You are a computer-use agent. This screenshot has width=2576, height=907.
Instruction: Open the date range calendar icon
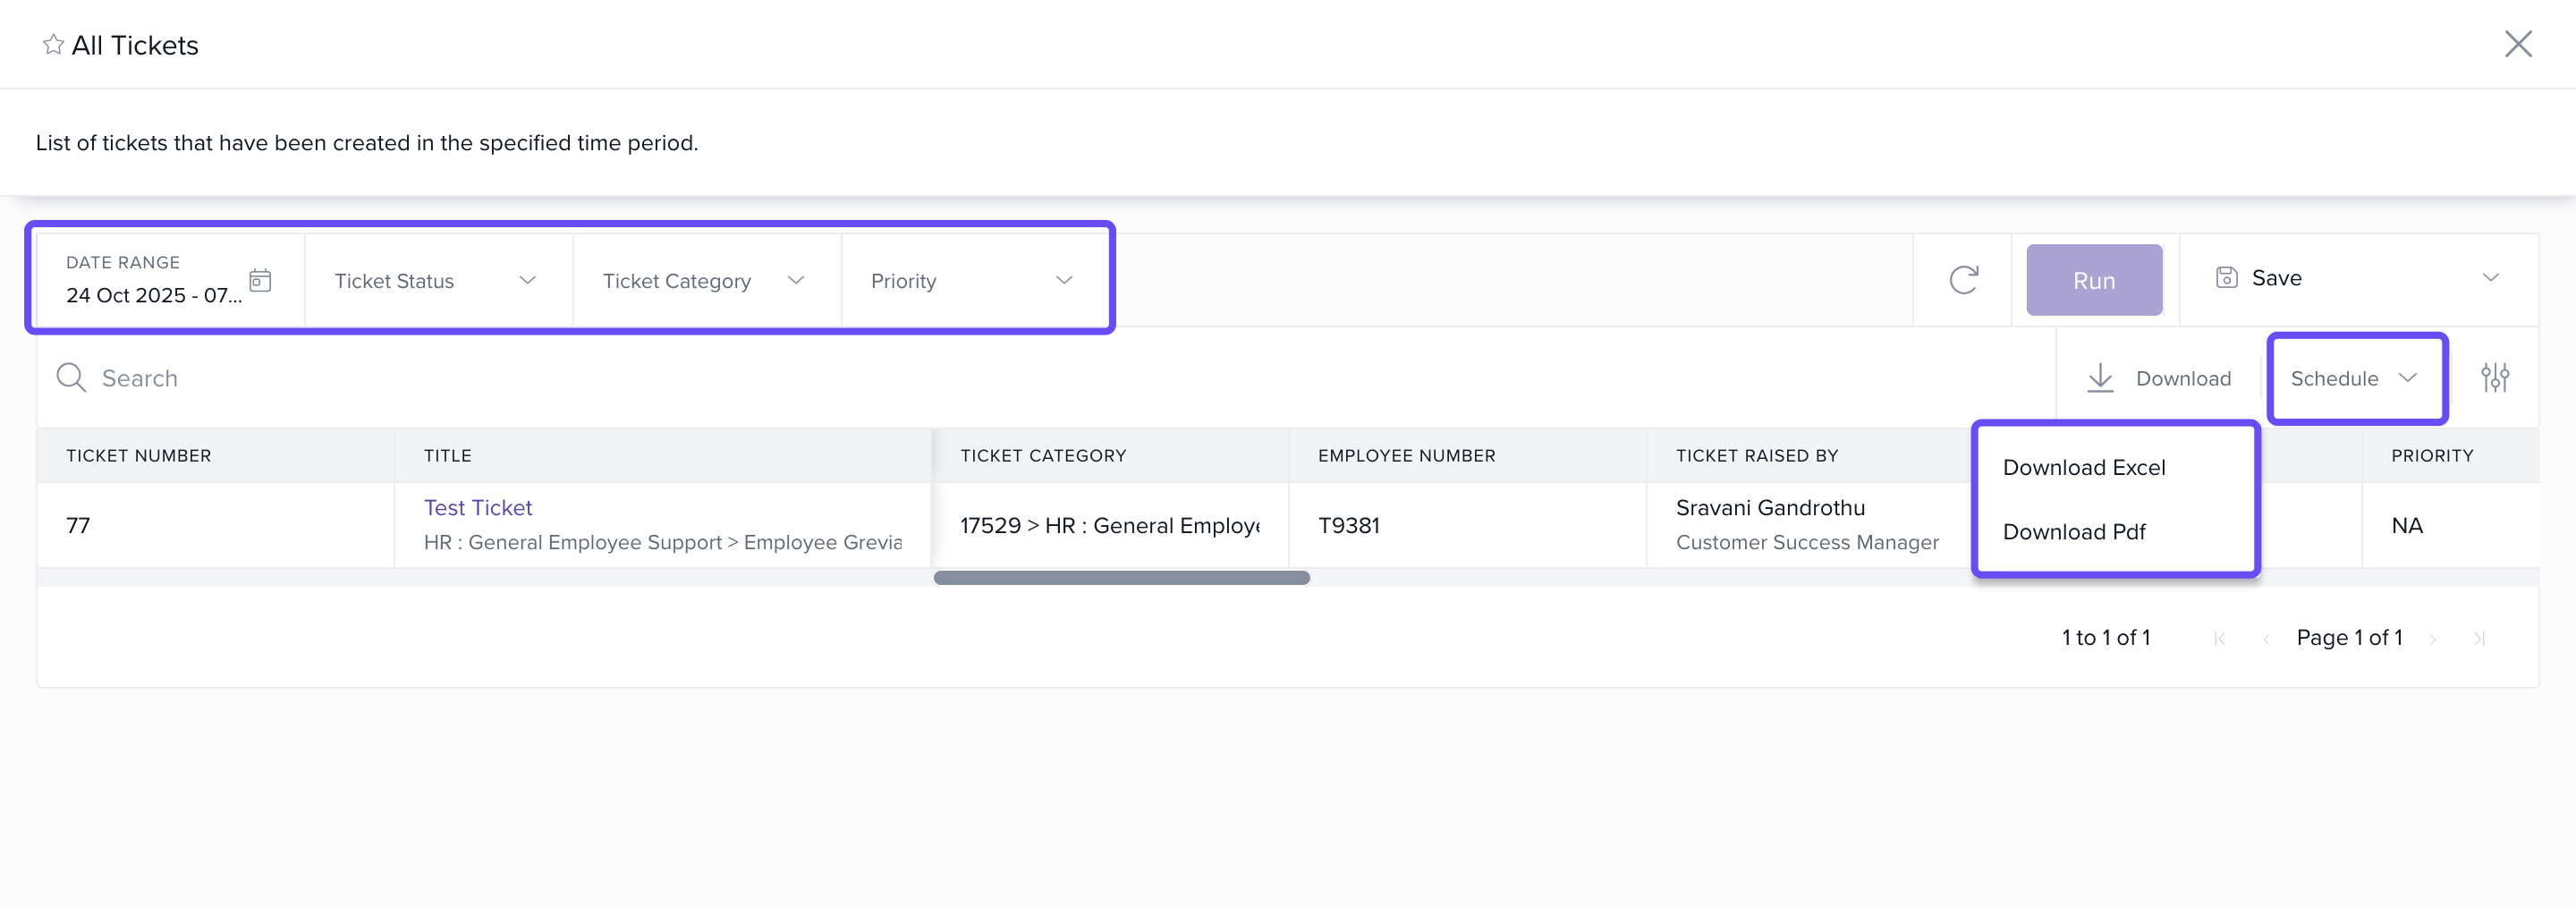pos(260,280)
